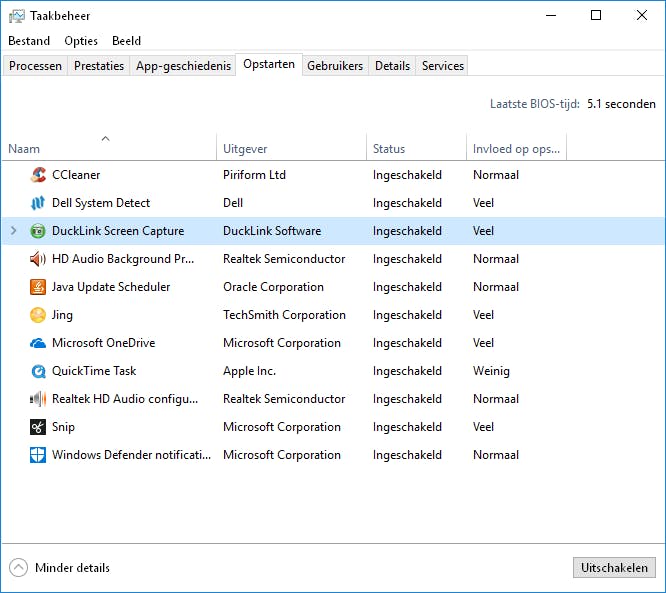Select the DuckLink Screen Capture icon
Image resolution: width=666 pixels, height=593 pixels.
click(x=38, y=231)
